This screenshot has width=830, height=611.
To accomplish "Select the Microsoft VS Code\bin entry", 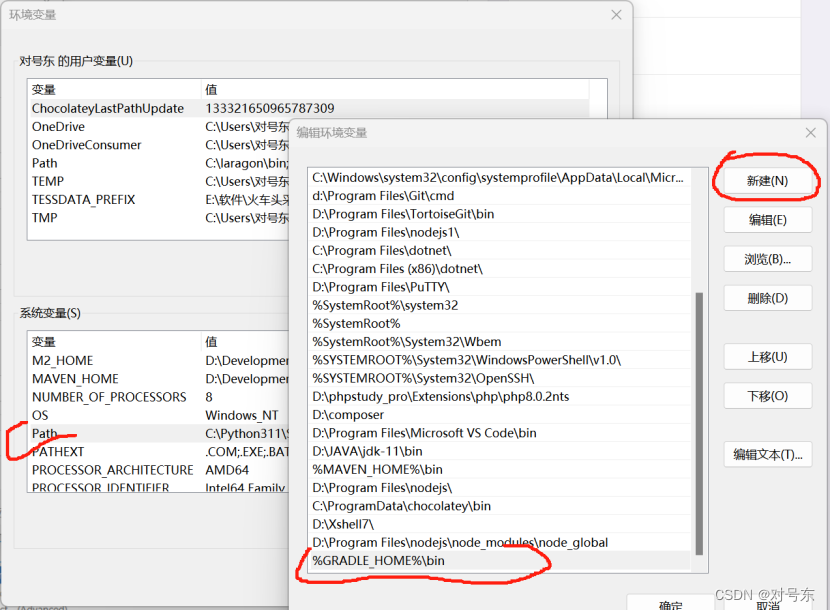I will [499, 433].
